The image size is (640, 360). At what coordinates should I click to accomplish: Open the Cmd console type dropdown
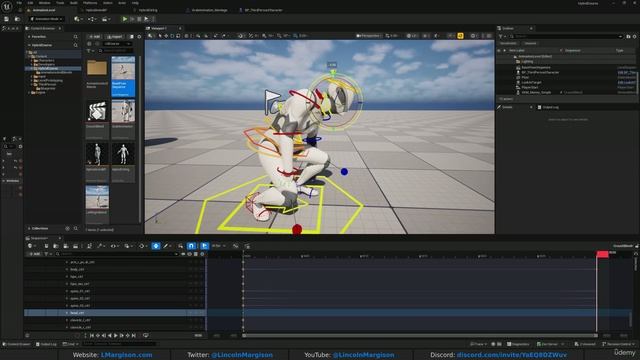[69, 344]
